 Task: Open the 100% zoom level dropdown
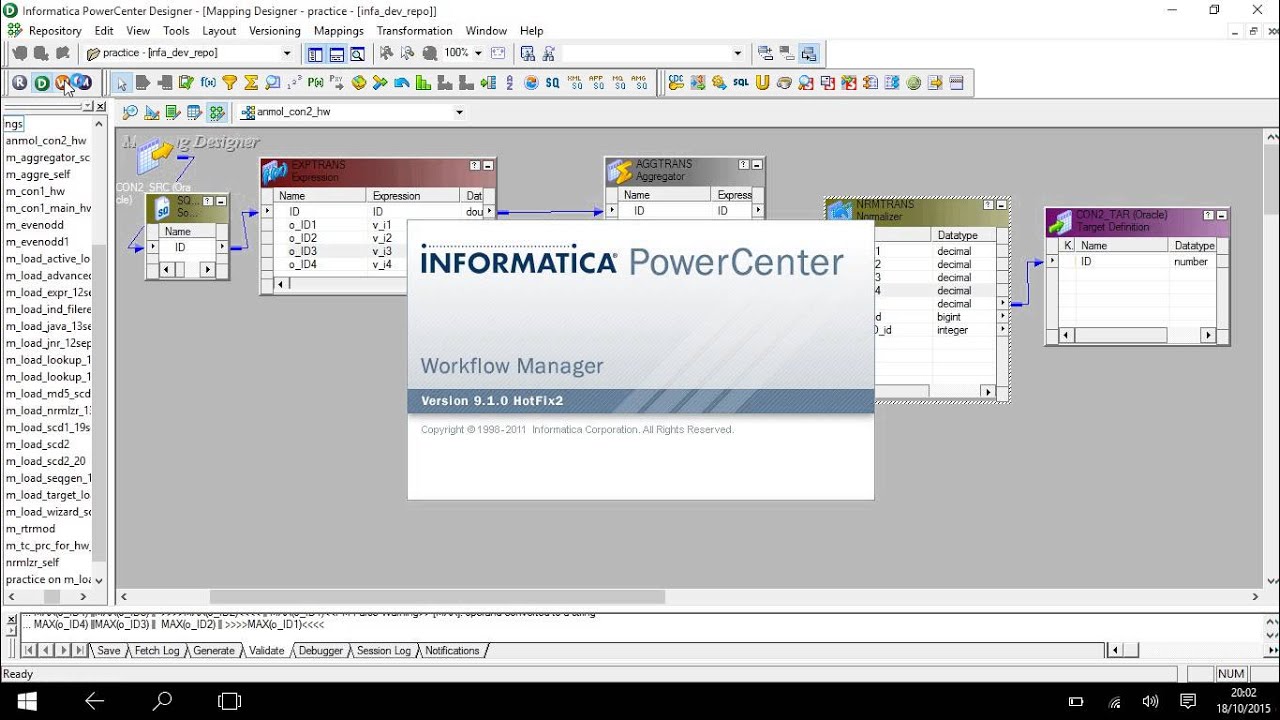coord(478,53)
